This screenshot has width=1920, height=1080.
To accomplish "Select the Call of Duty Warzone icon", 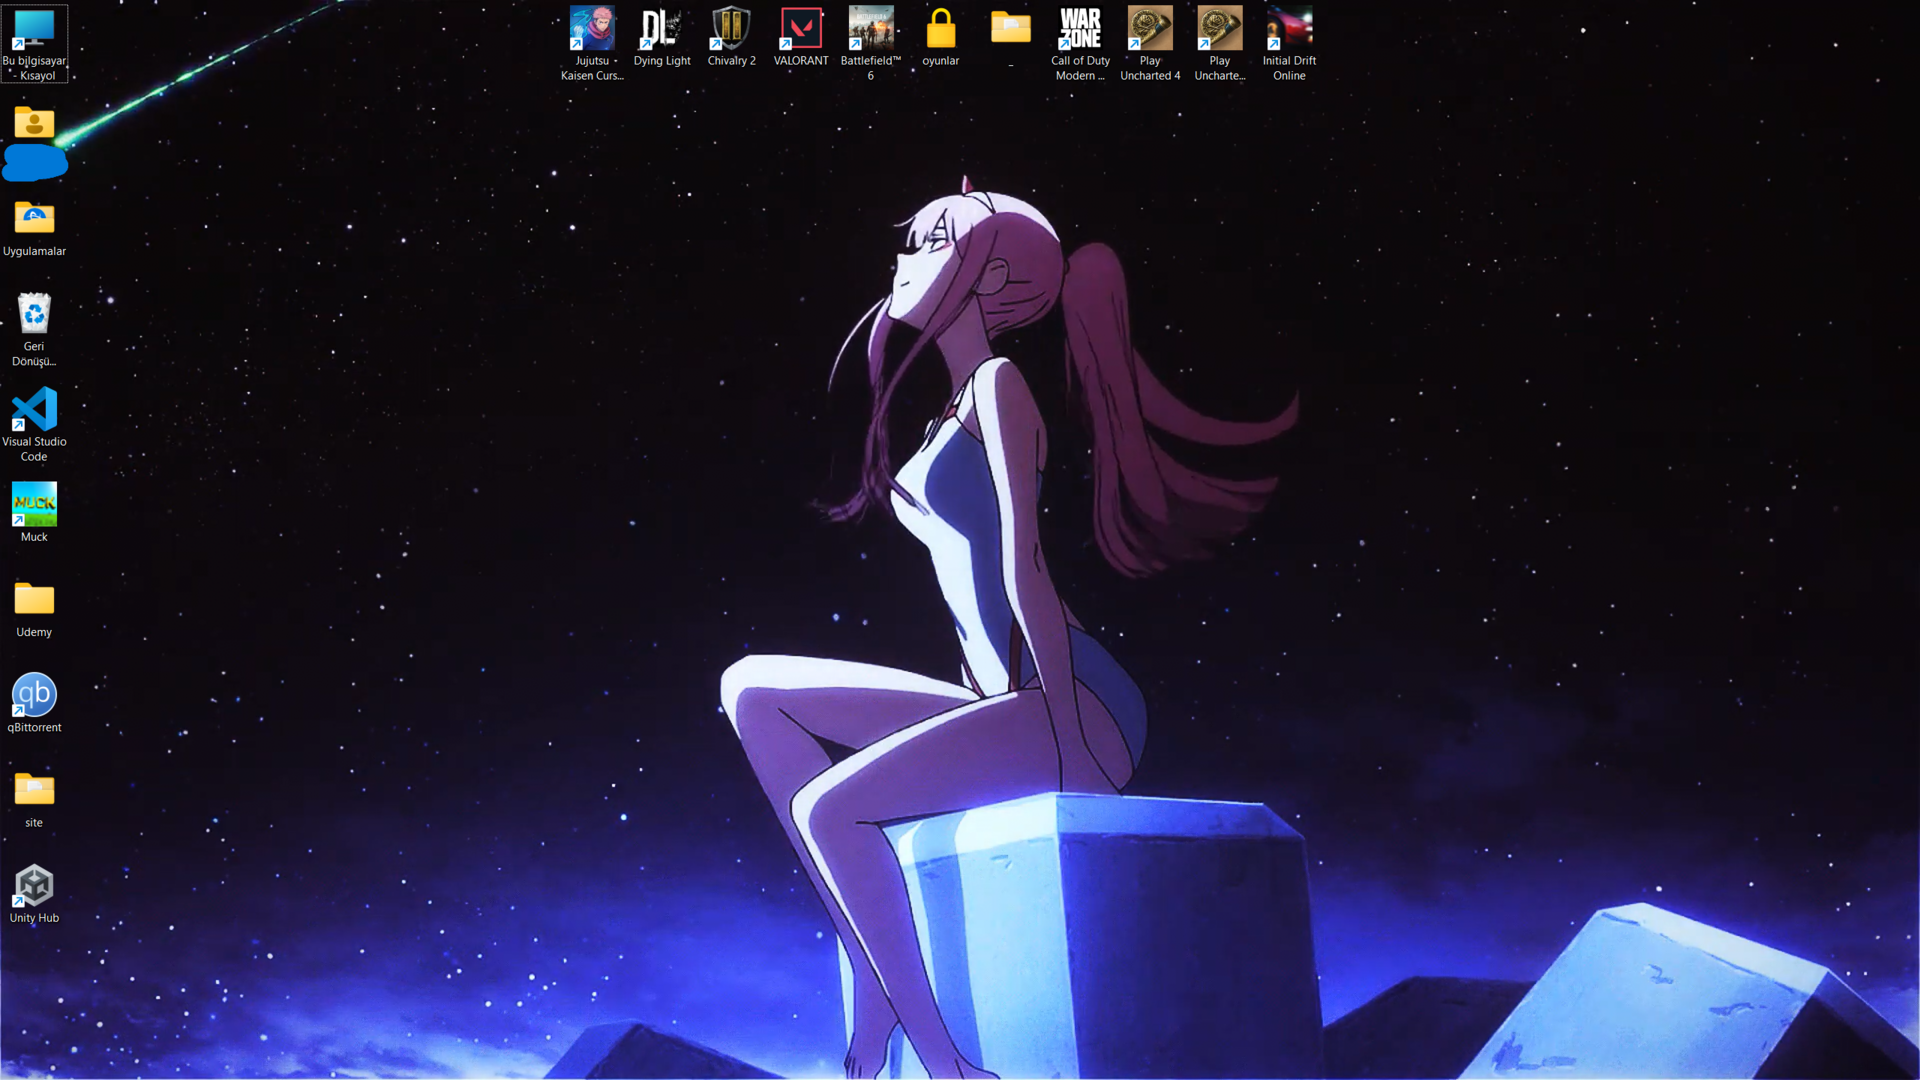I will tap(1080, 29).
